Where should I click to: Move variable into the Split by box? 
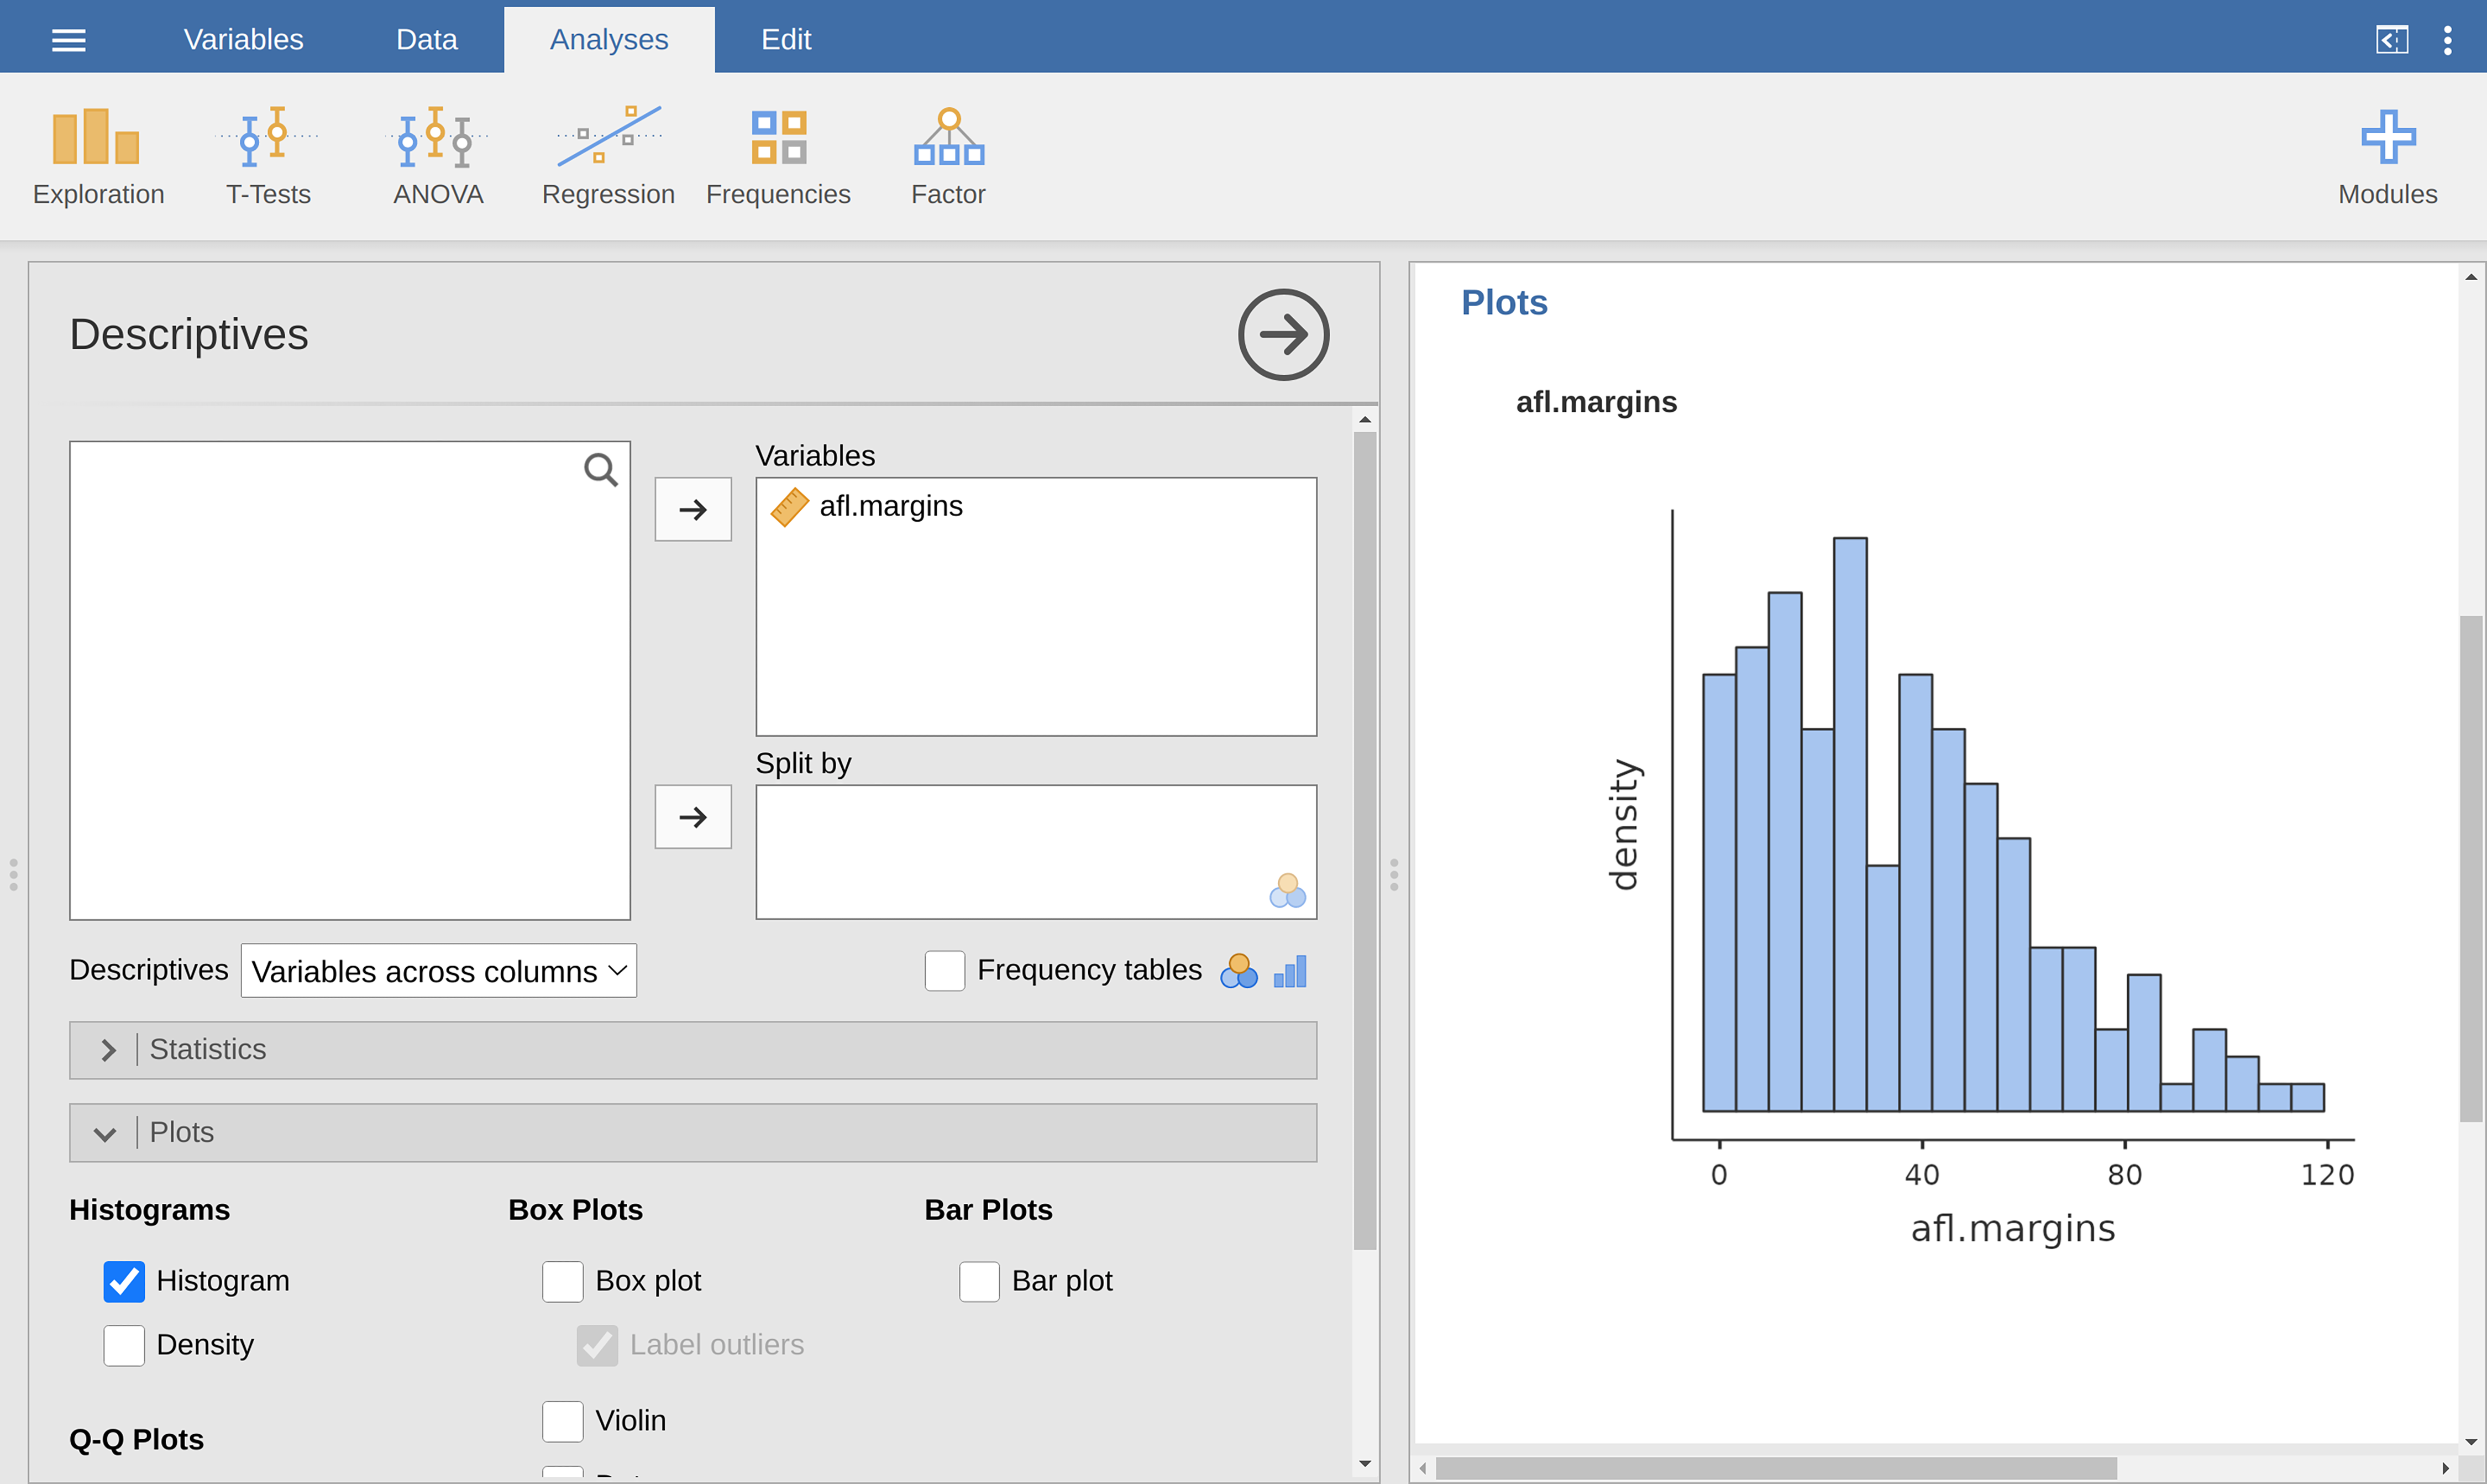point(693,817)
